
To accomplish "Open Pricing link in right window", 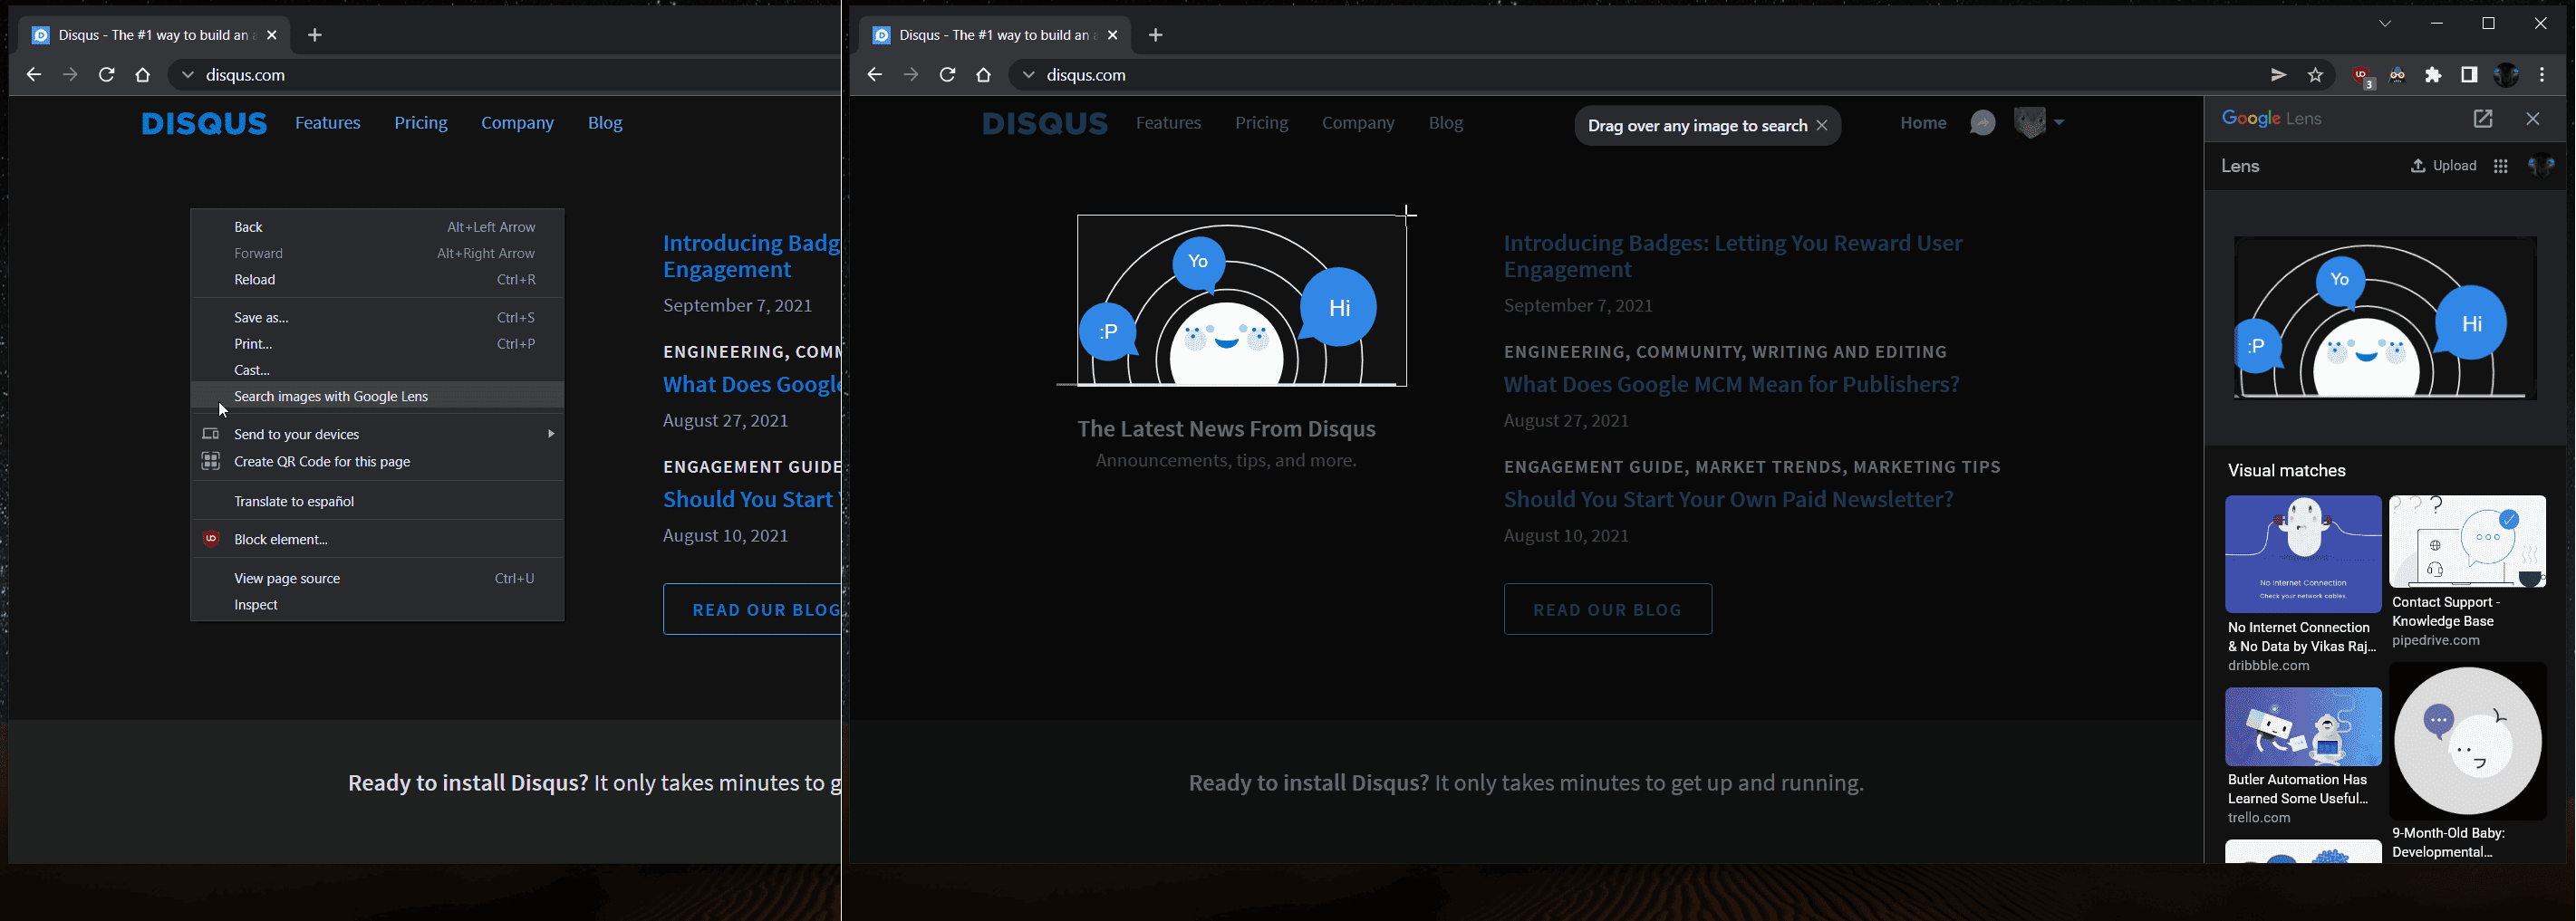I will (x=1262, y=123).
